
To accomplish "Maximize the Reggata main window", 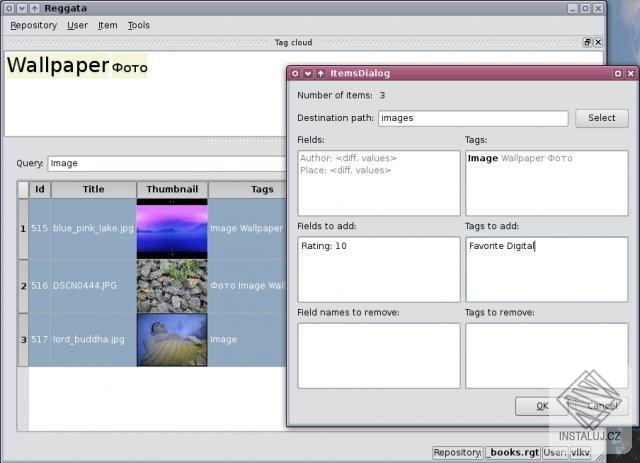I will click(585, 8).
